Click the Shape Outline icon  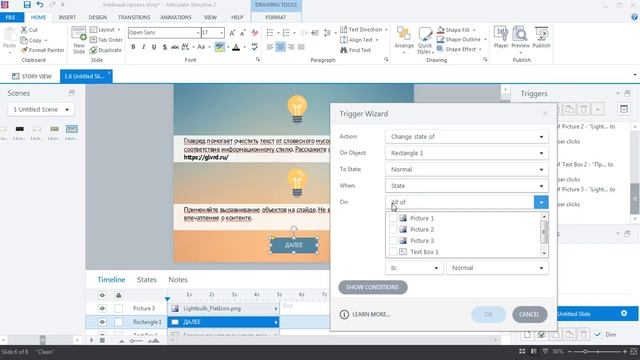(x=440, y=39)
